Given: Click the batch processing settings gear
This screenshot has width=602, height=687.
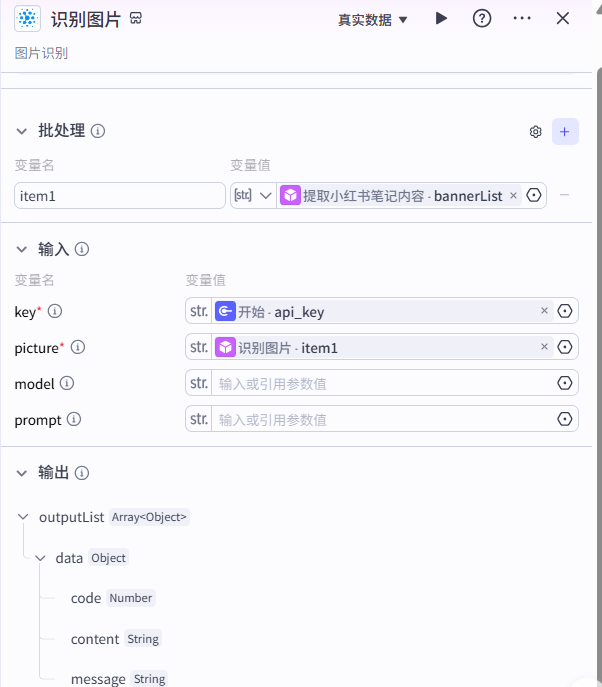Looking at the screenshot, I should pyautogui.click(x=536, y=132).
